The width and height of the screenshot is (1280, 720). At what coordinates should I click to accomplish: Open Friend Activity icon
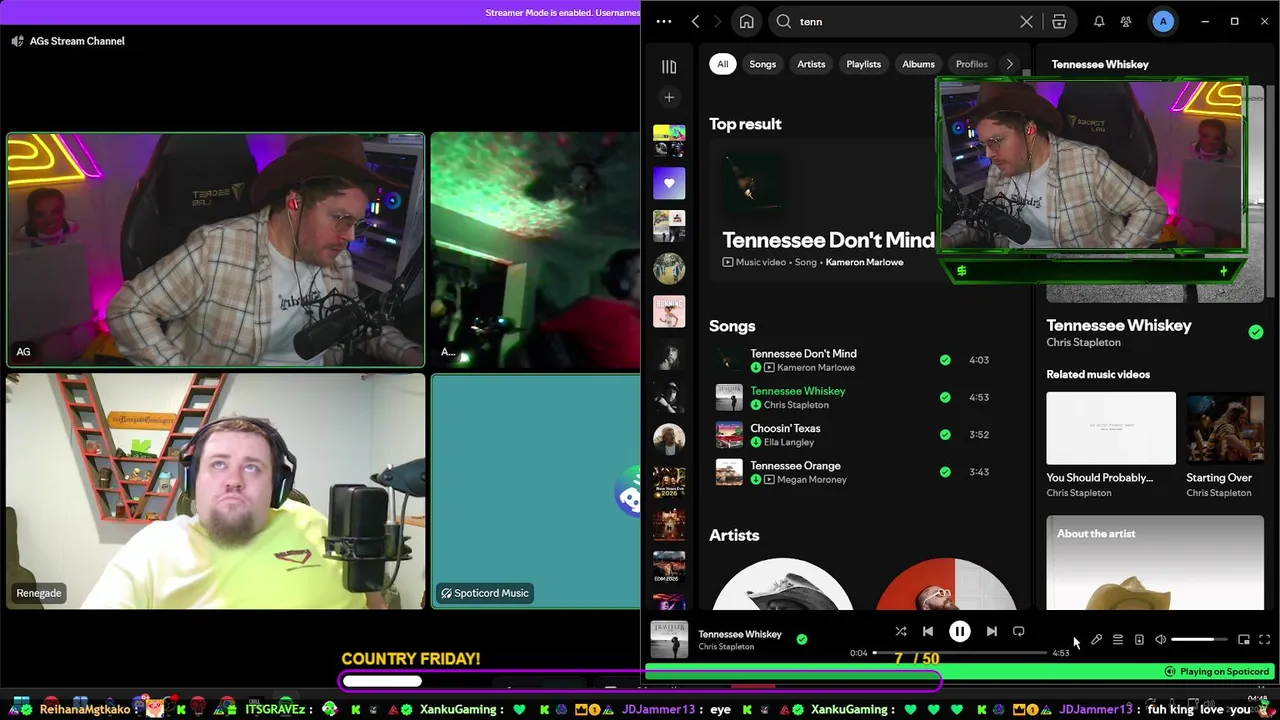[1126, 21]
